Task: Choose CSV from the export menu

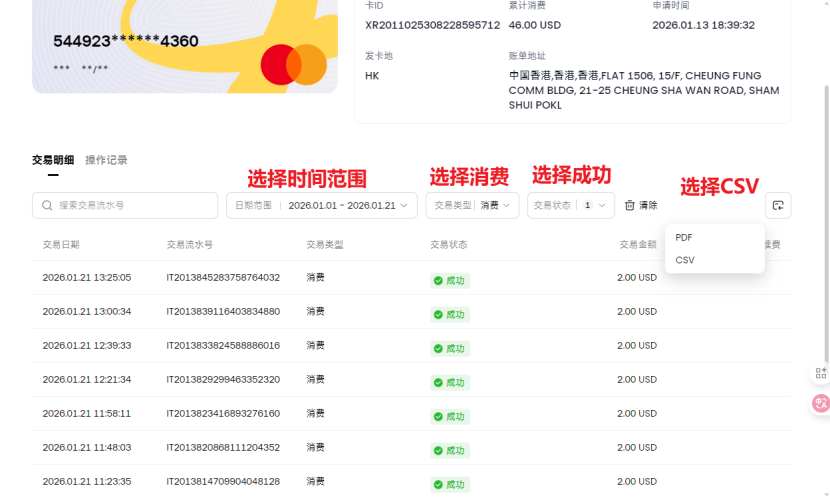Action: click(684, 260)
